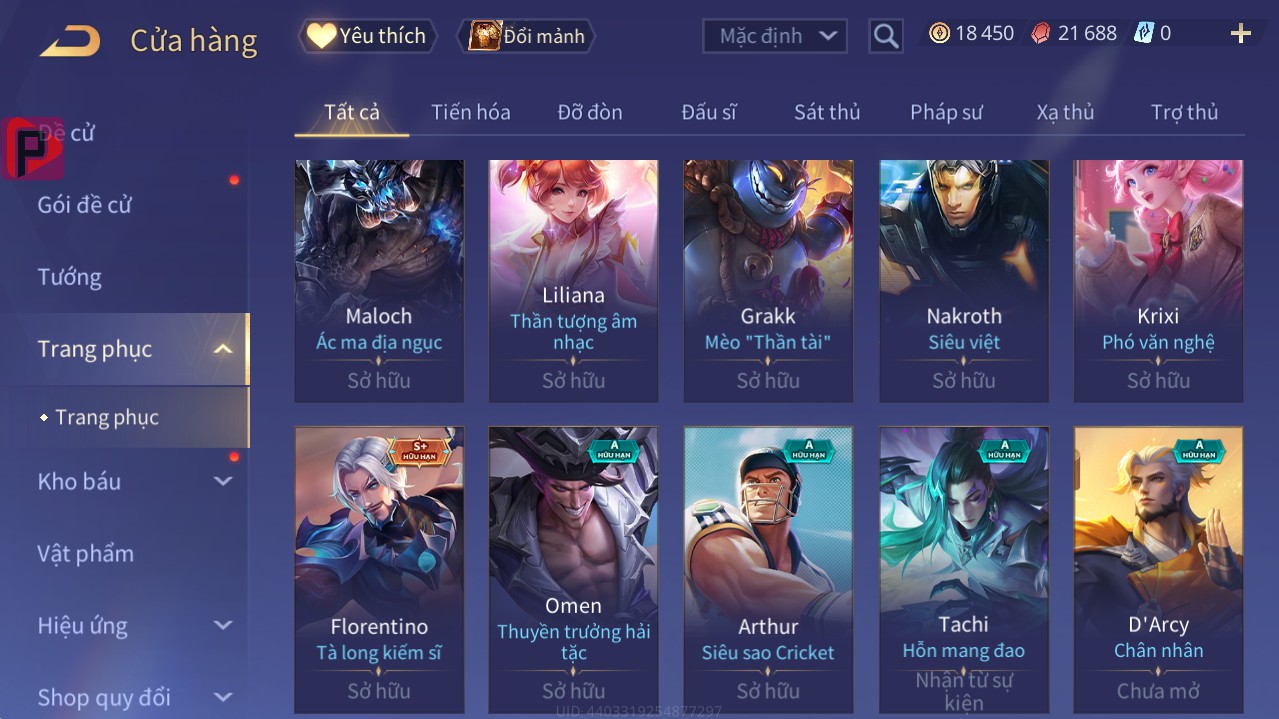Screen dimensions: 1279x719
Task: Select the Tiến hóa tab
Action: [x=471, y=112]
